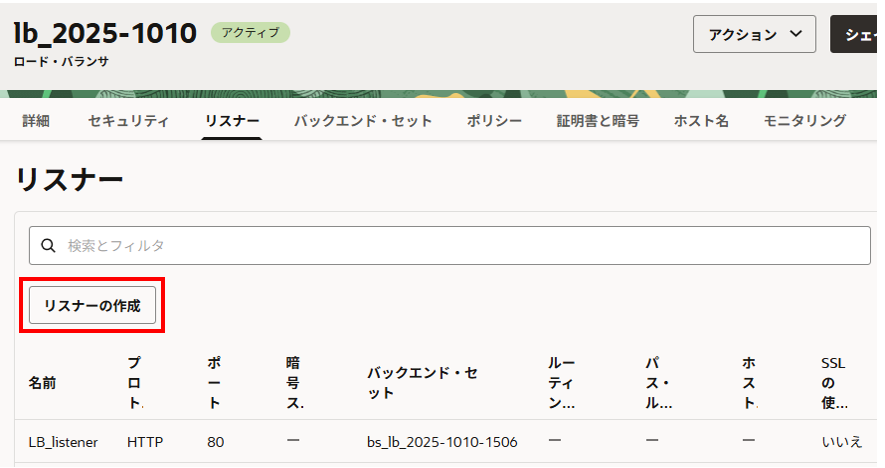Switch to the 詳細 tab

point(36,121)
